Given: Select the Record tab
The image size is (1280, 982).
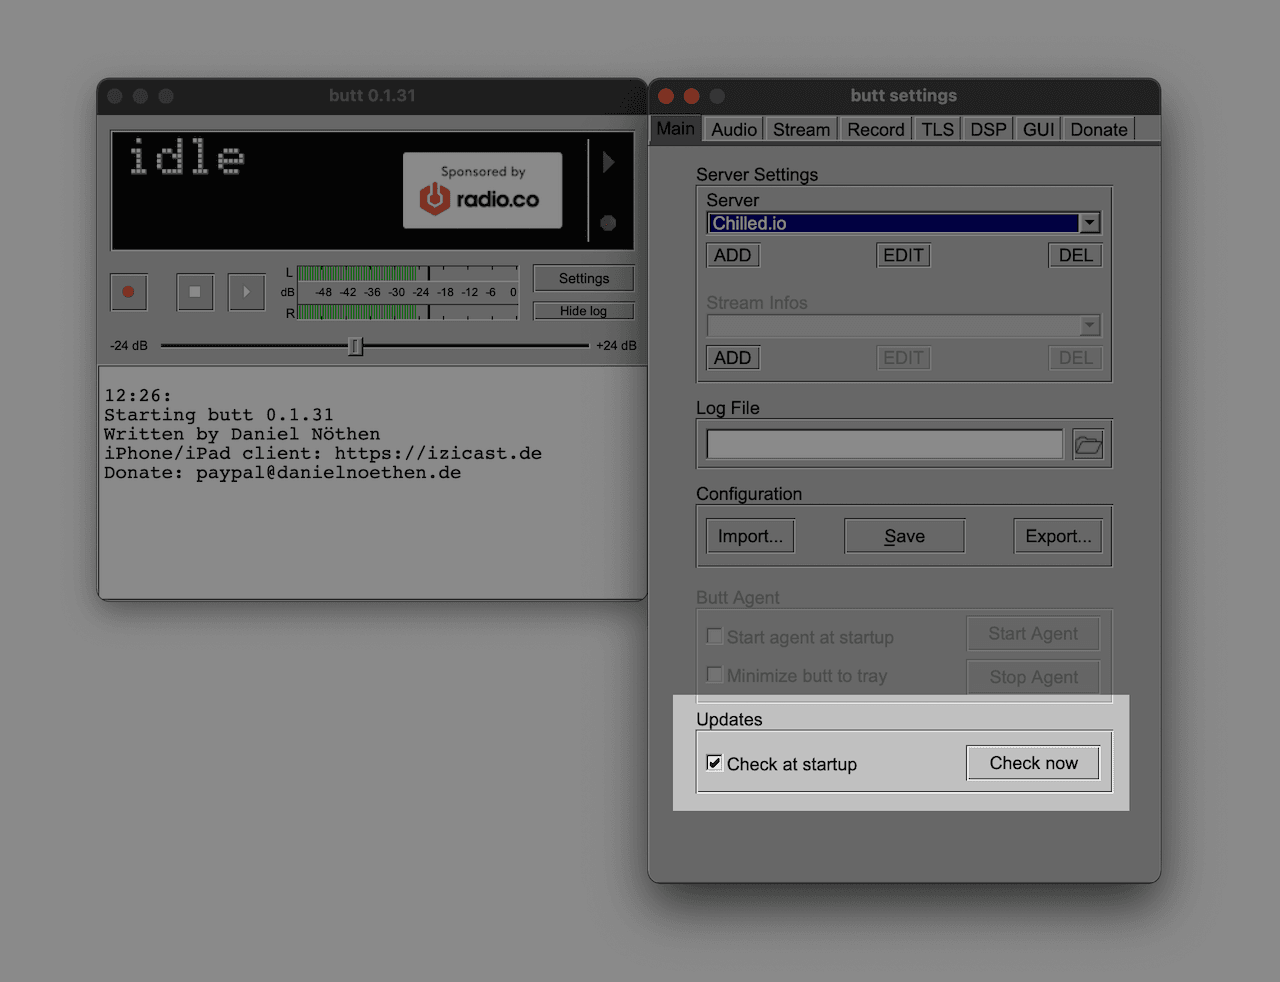Looking at the screenshot, I should click(x=875, y=130).
